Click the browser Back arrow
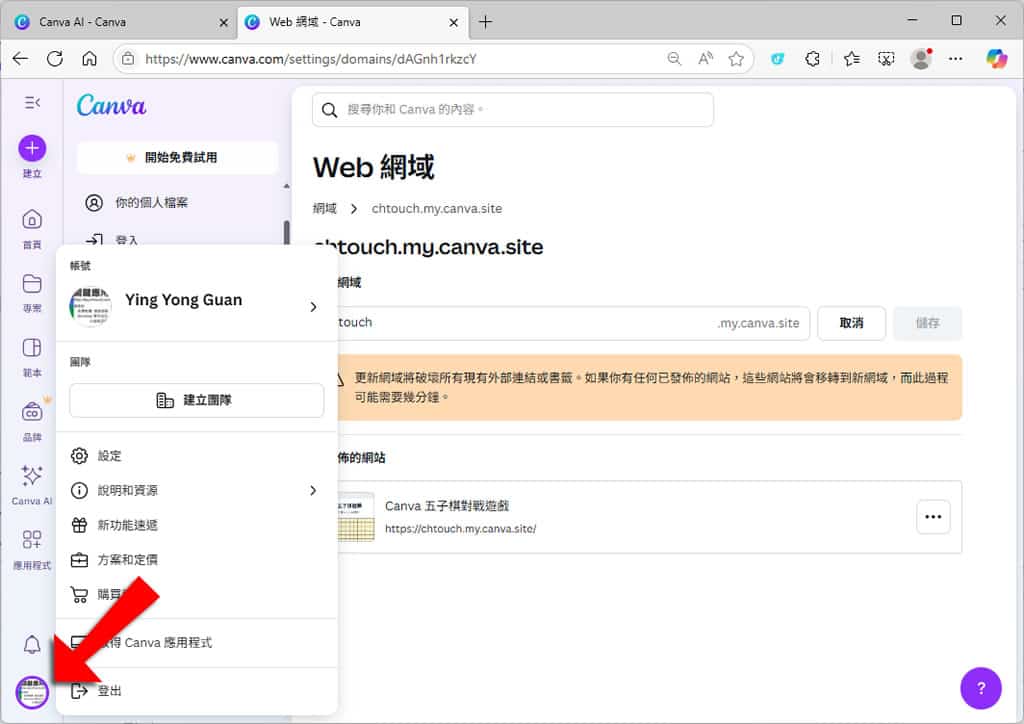Screen dimensions: 1024x724 (20, 59)
